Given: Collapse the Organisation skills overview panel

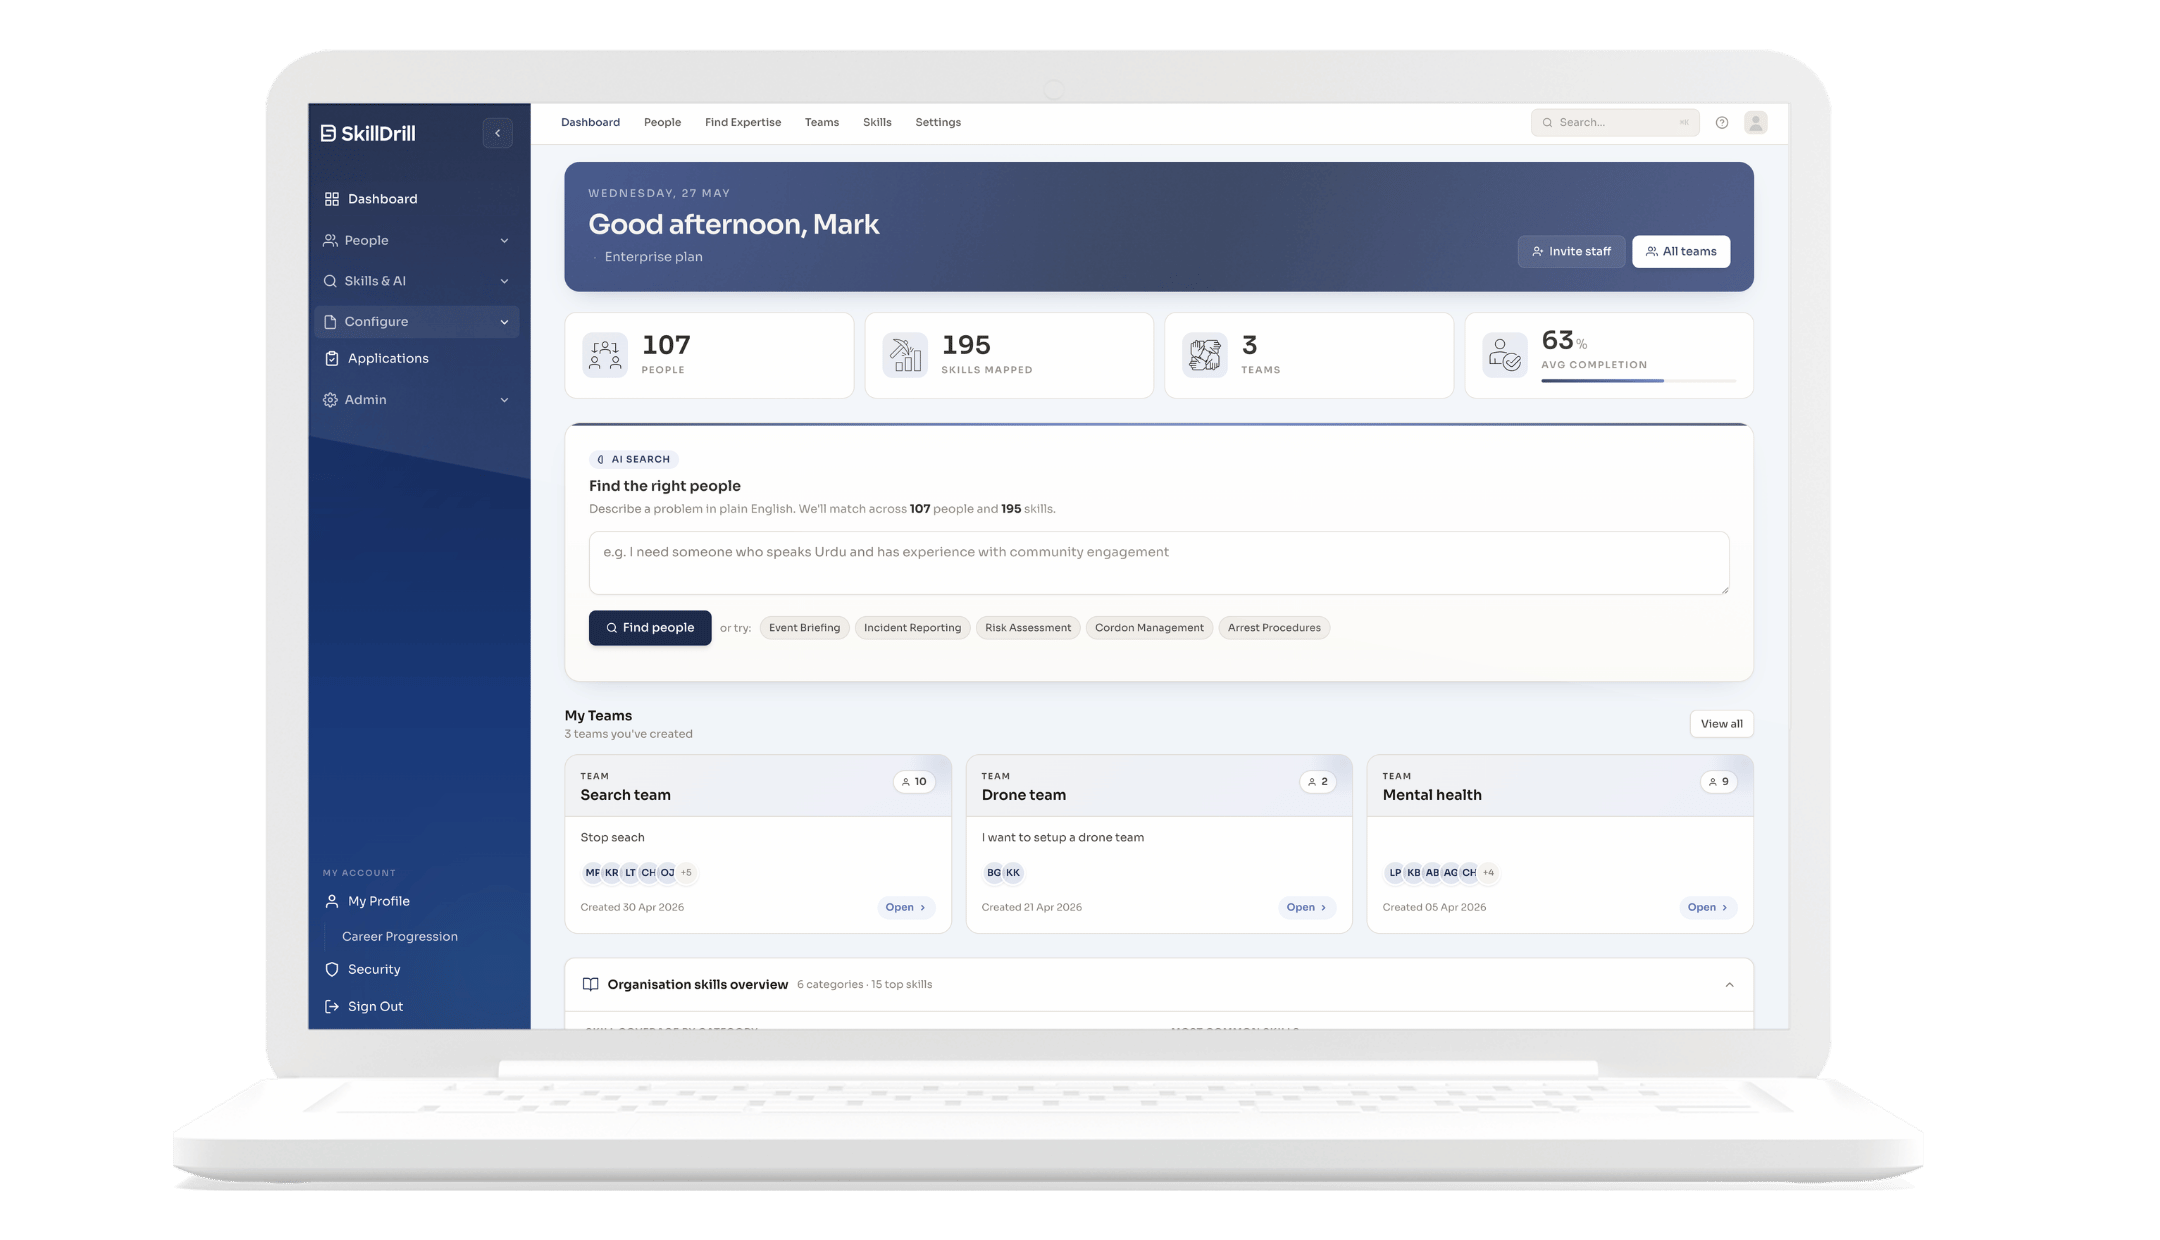Looking at the screenshot, I should point(1729,985).
